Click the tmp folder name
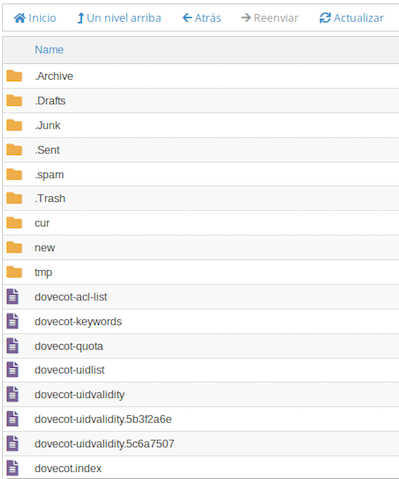This screenshot has width=399, height=479. click(x=43, y=273)
